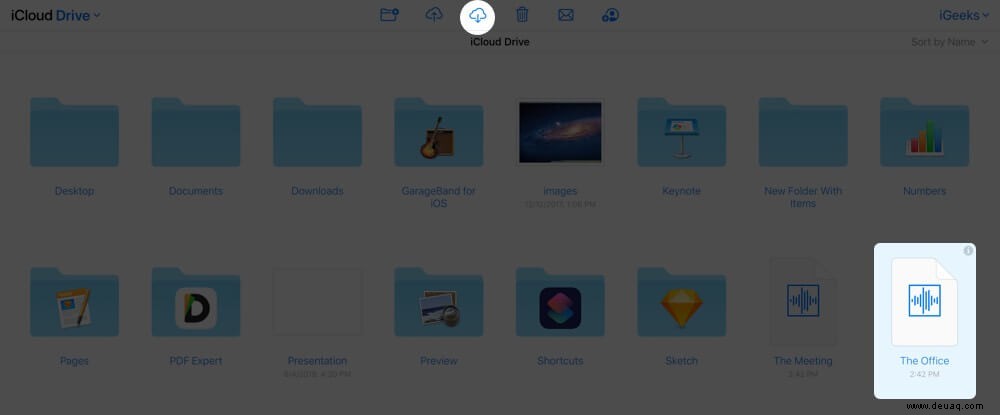Select the PDF Expert folder icon

point(196,302)
